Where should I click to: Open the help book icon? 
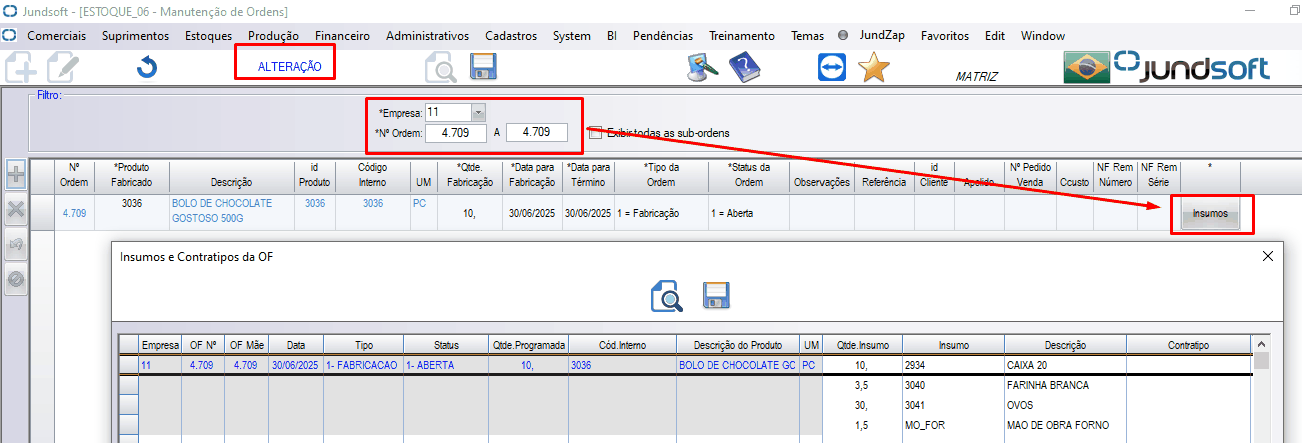pyautogui.click(x=745, y=68)
